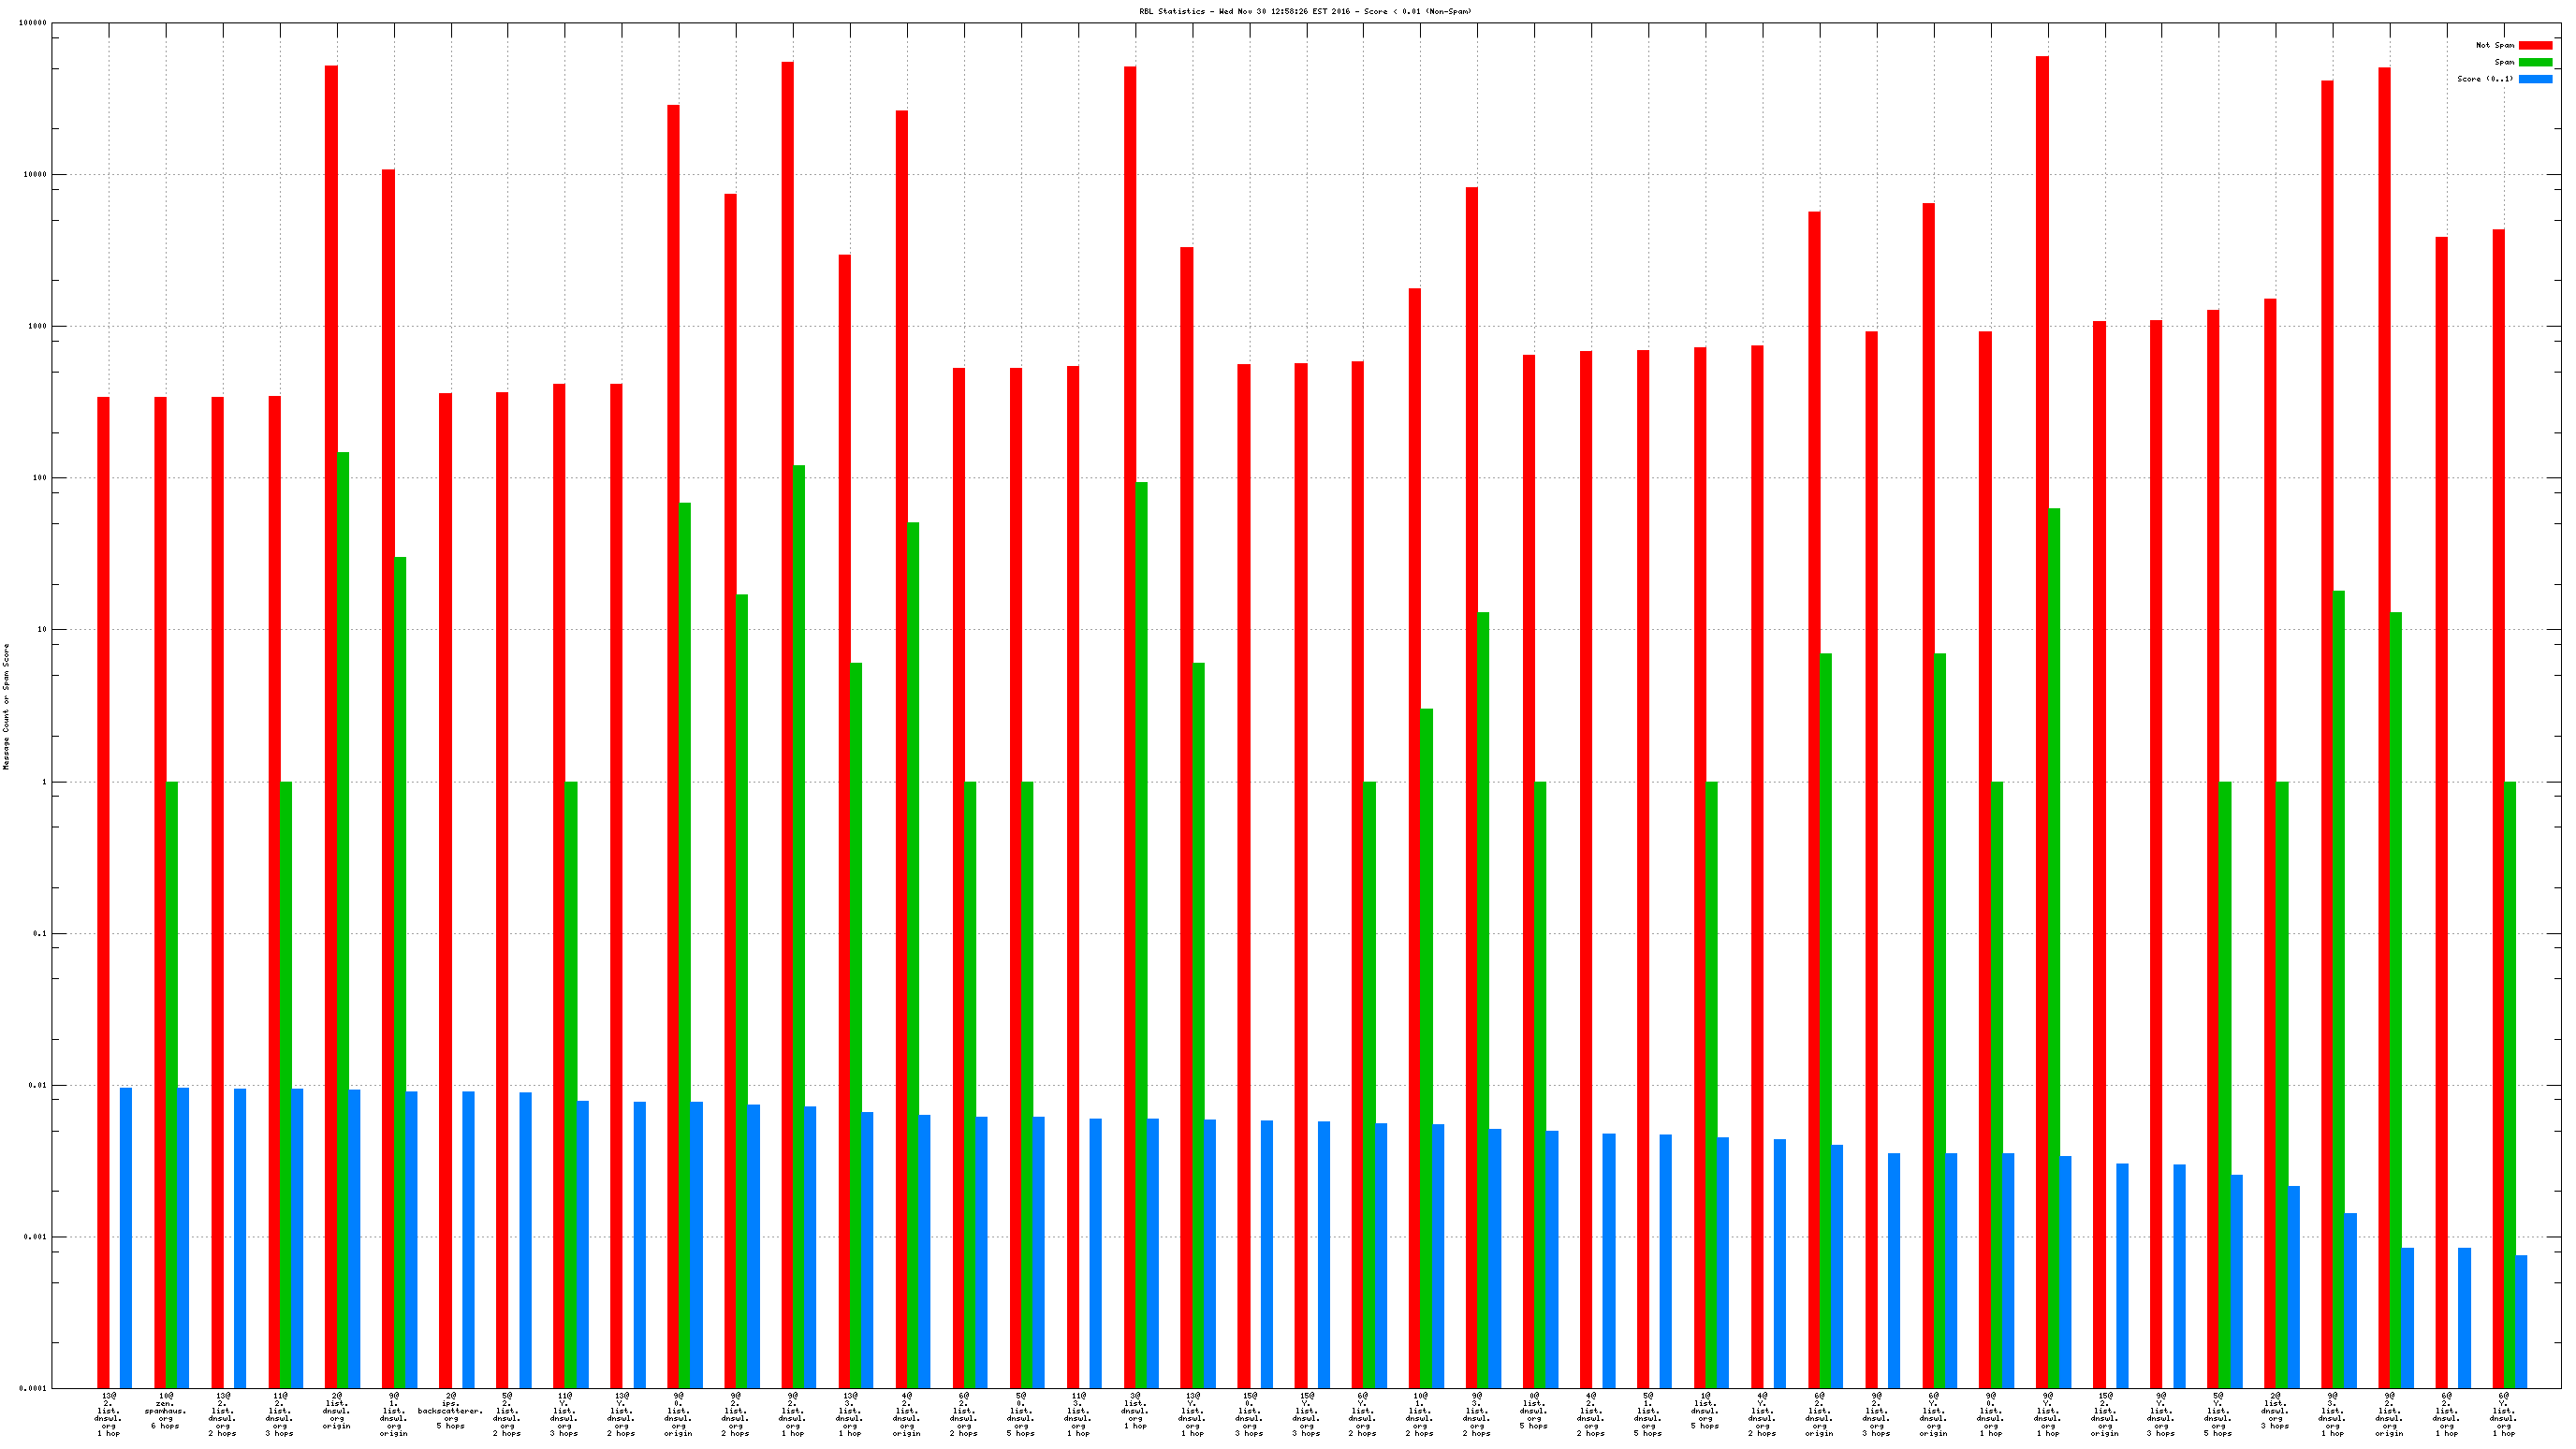Viewport: 2576px width, 1449px height.
Task: Click the Score (0..1) legend text
Action: coord(2484,79)
